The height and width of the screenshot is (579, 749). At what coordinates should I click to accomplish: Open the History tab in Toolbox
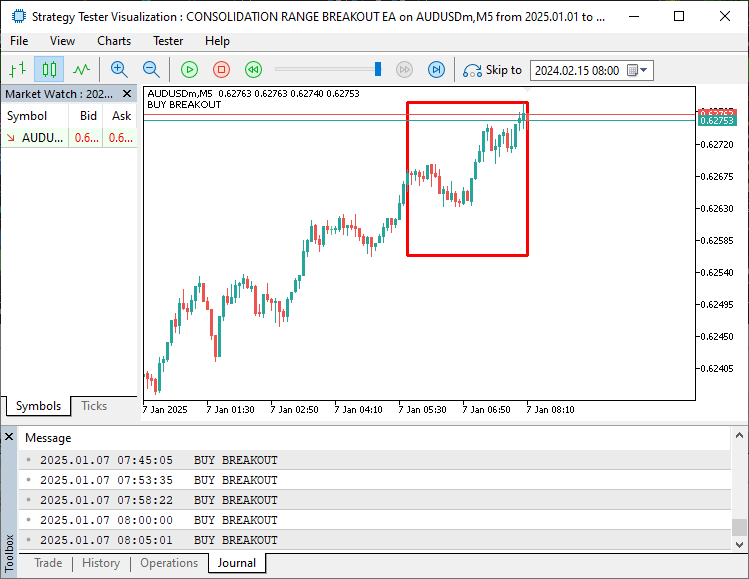(101, 563)
